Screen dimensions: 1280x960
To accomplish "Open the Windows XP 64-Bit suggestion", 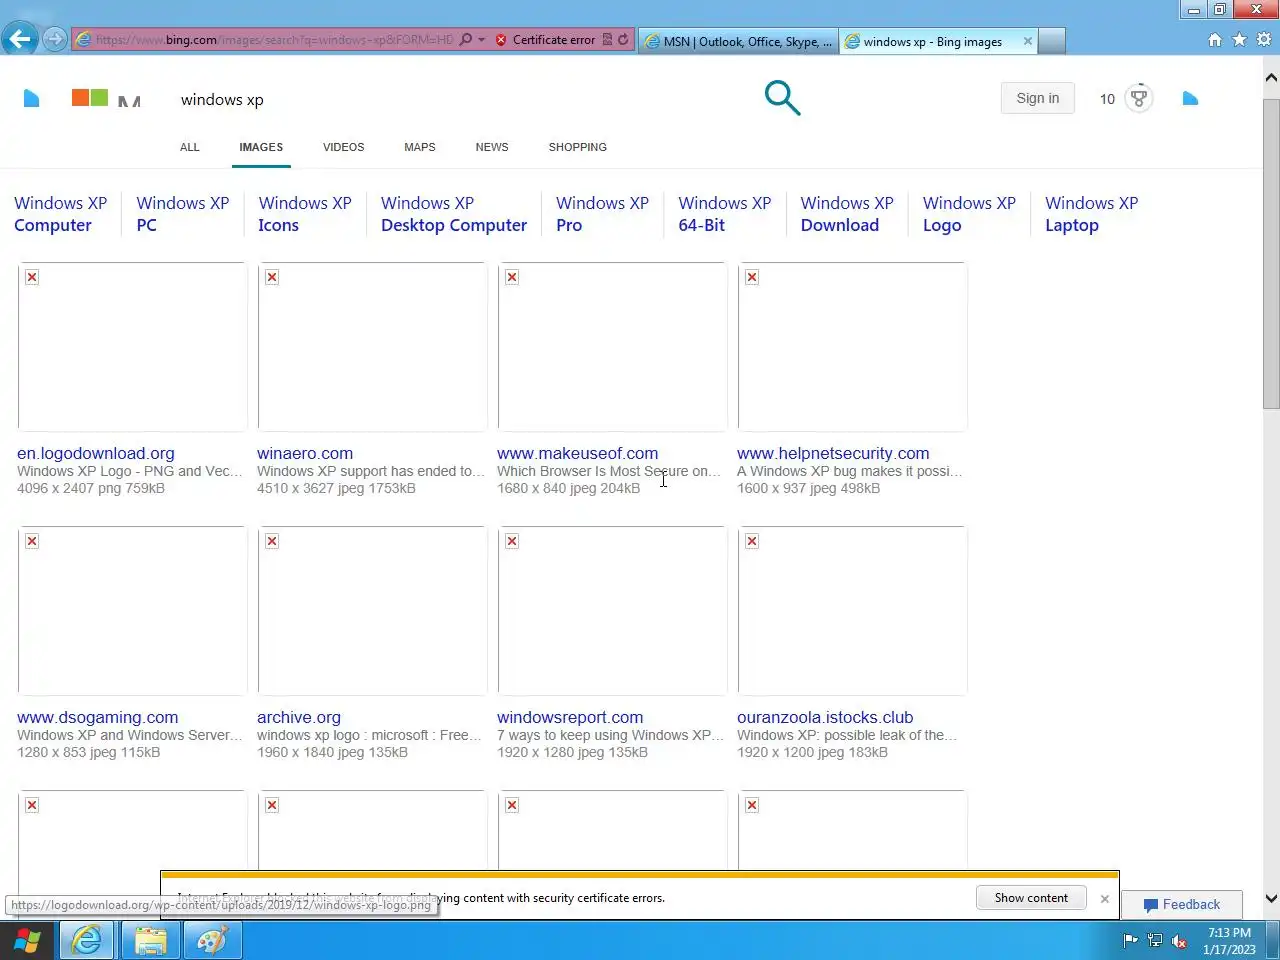I will pyautogui.click(x=725, y=214).
